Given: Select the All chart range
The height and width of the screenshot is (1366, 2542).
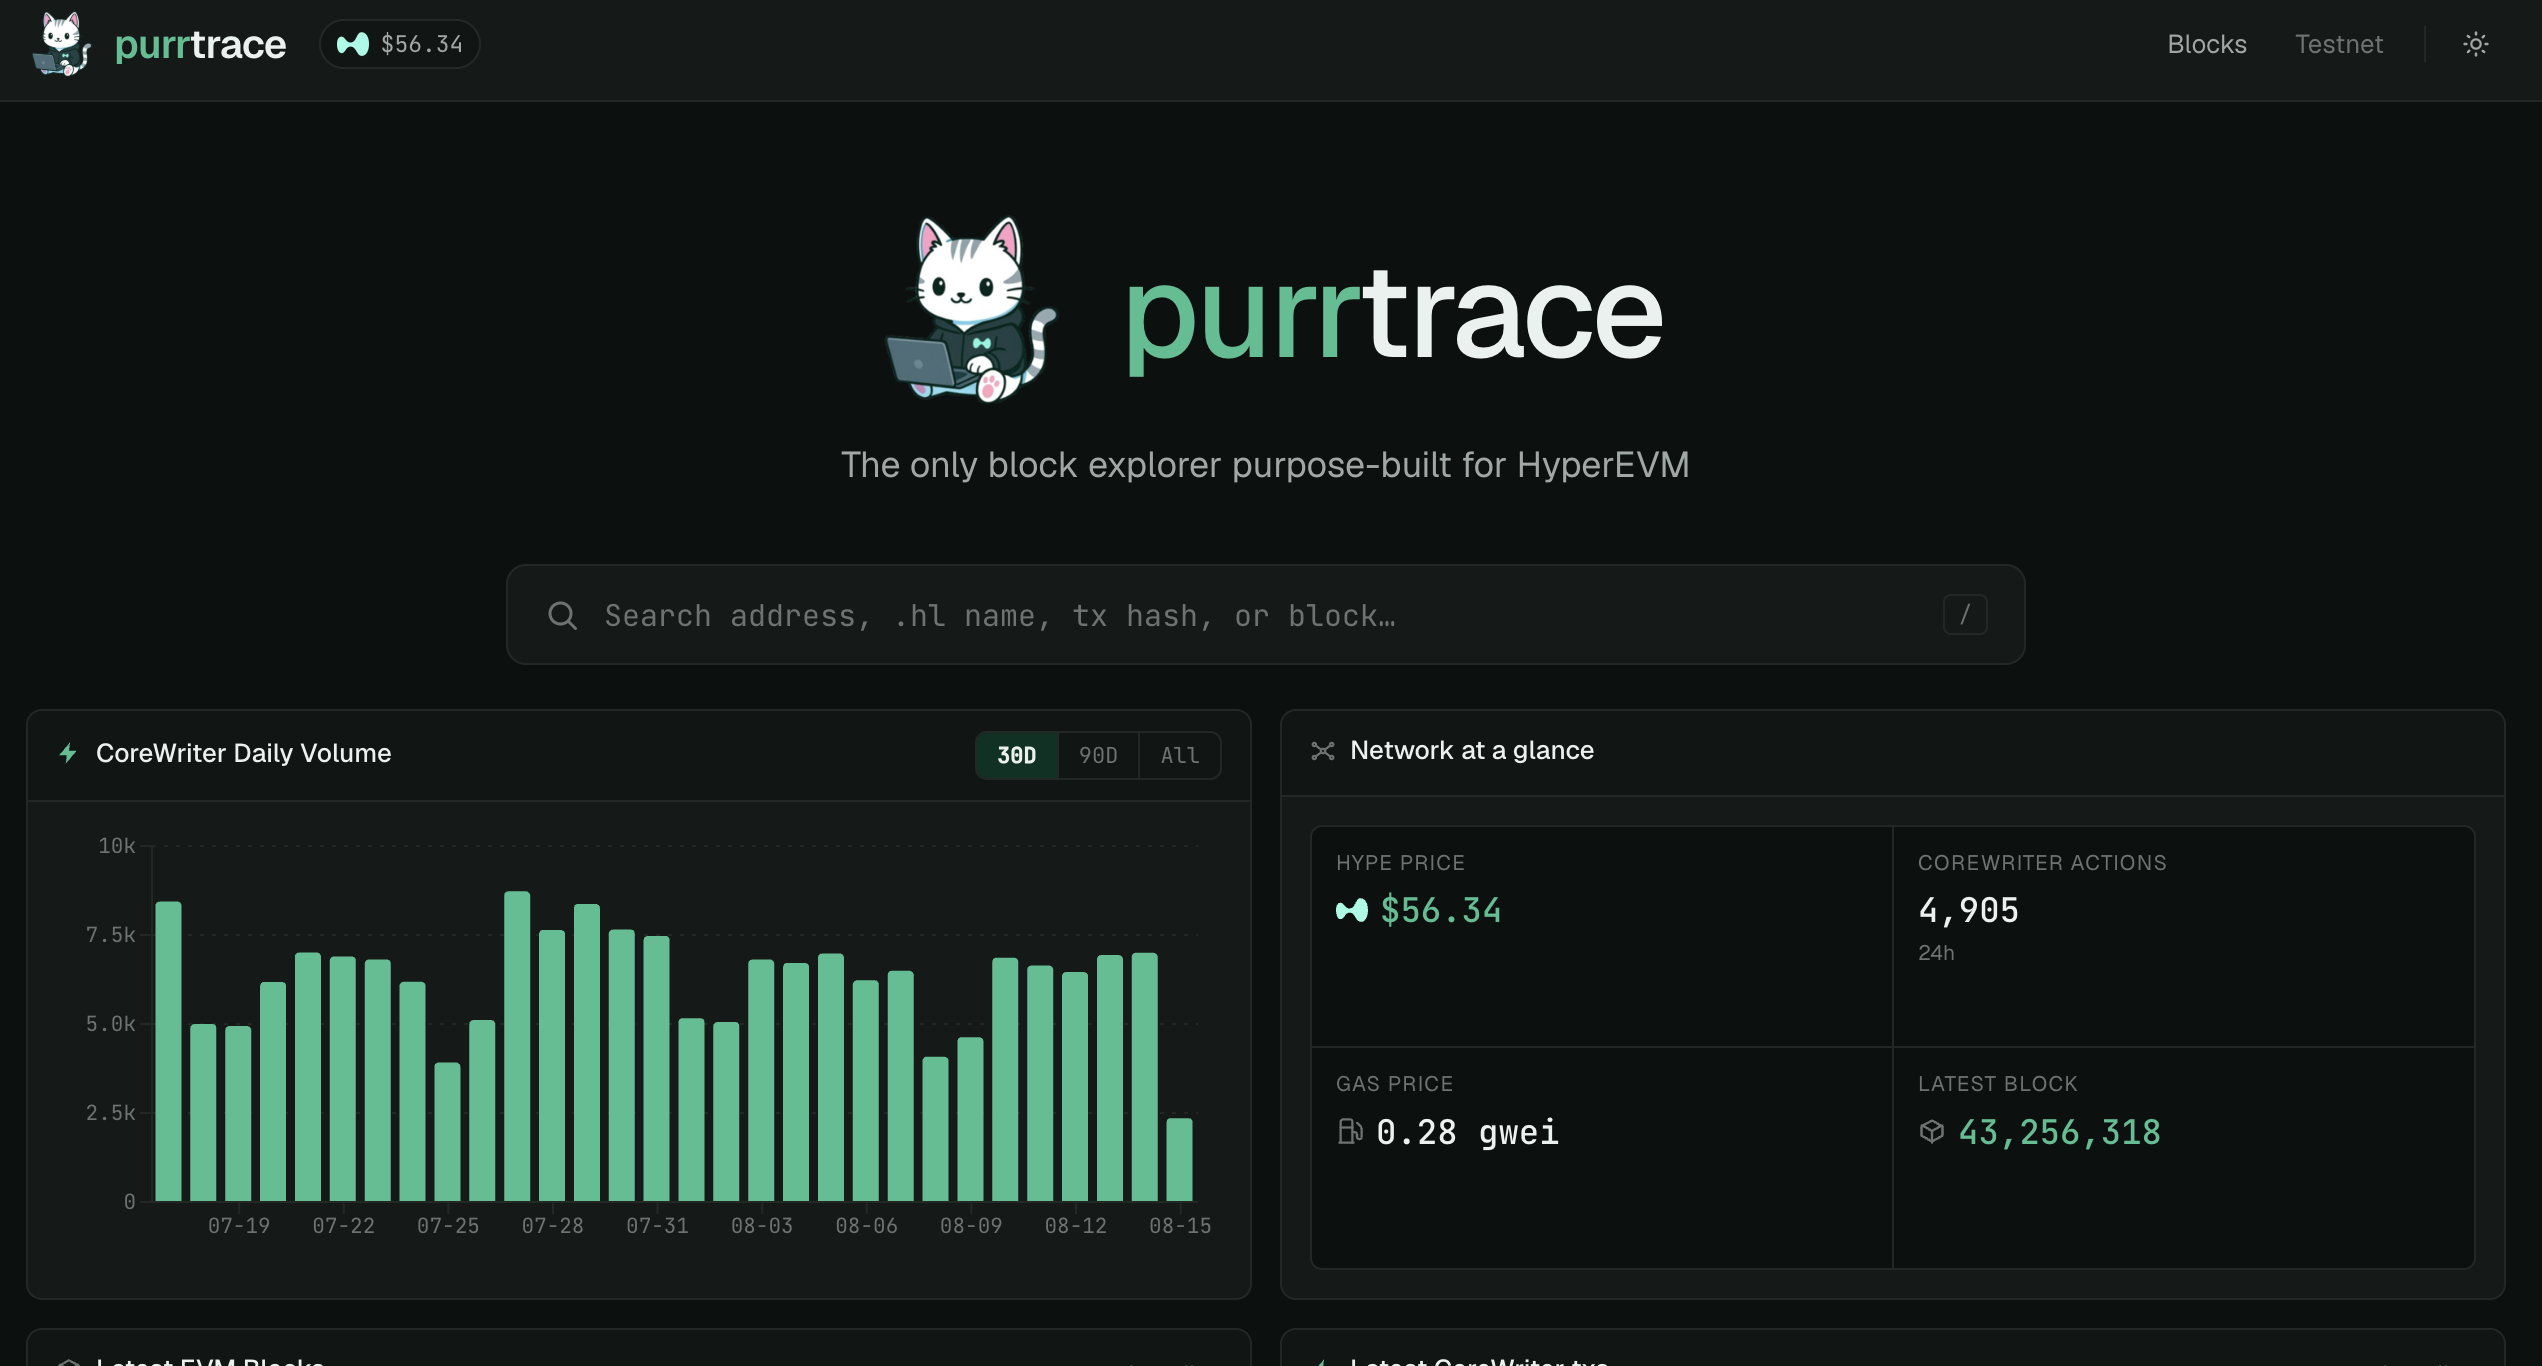Looking at the screenshot, I should (1180, 755).
